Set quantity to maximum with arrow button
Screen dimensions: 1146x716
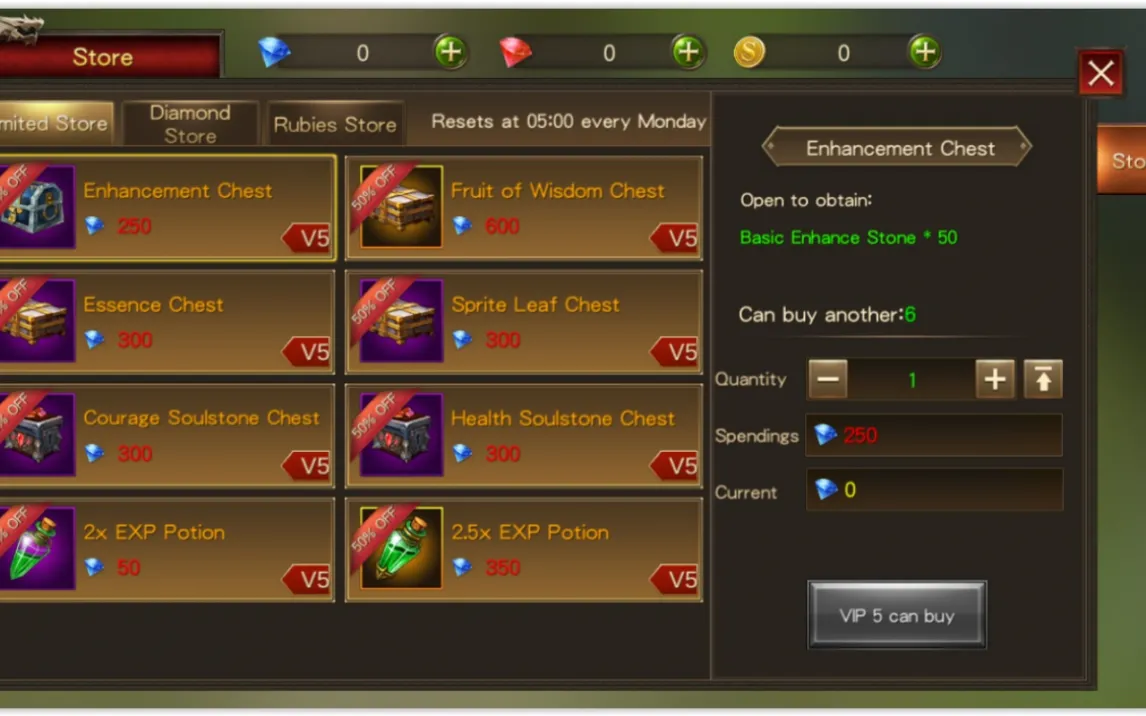coord(1043,379)
